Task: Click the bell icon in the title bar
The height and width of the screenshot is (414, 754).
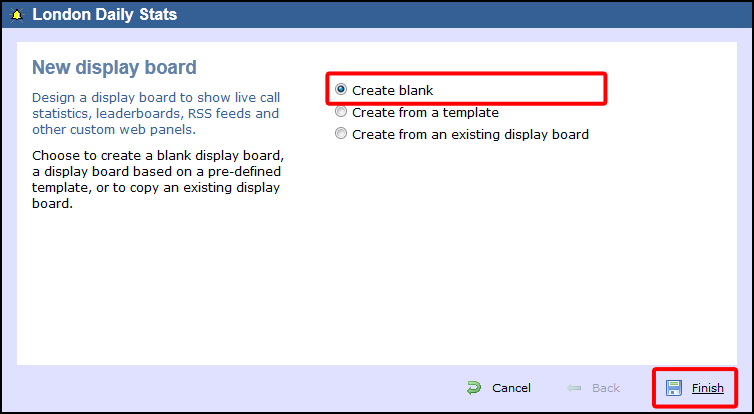Action: coord(17,15)
